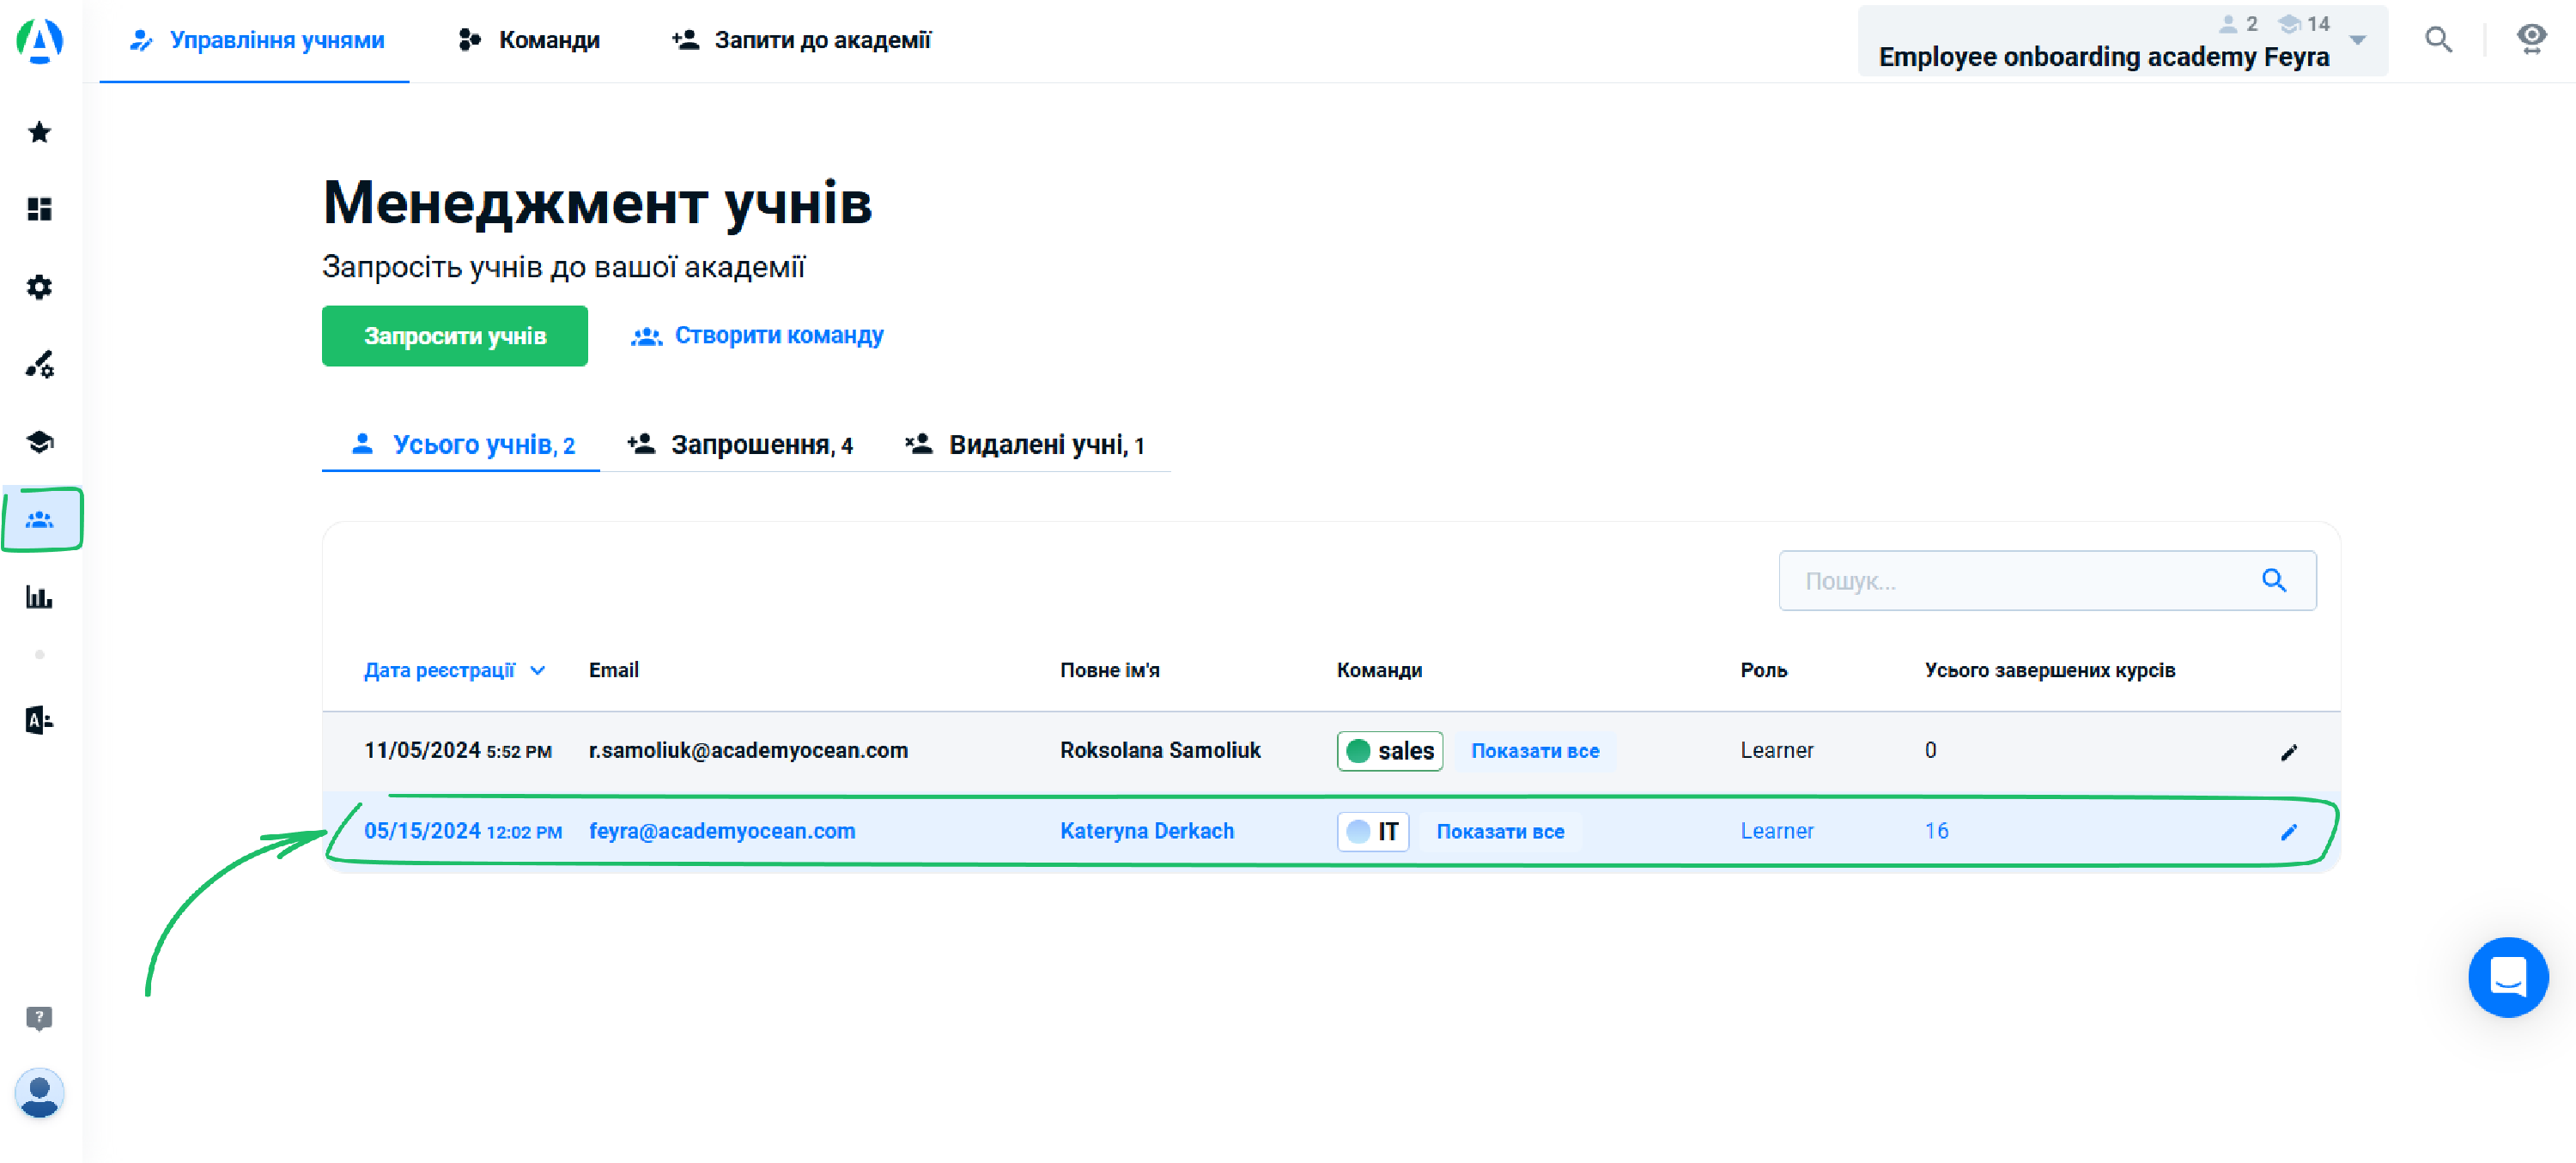Select Запрошення, 4 tab
Screen dimensions: 2576x1163
point(740,445)
